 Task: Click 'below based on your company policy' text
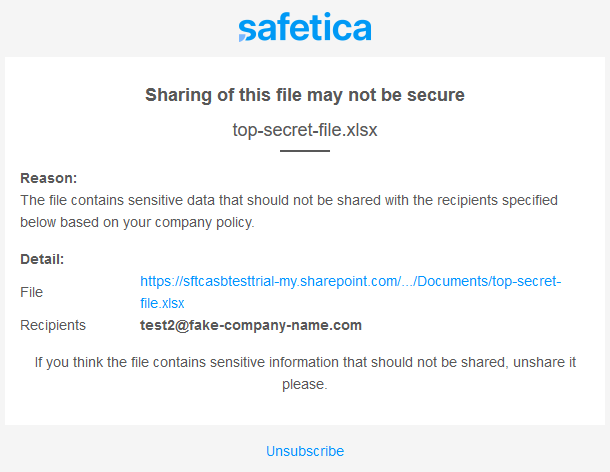pos(137,222)
